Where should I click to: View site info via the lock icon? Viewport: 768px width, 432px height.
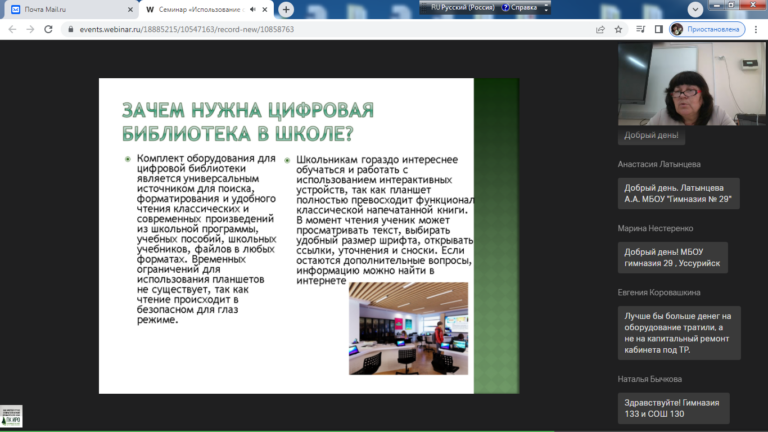coord(70,29)
